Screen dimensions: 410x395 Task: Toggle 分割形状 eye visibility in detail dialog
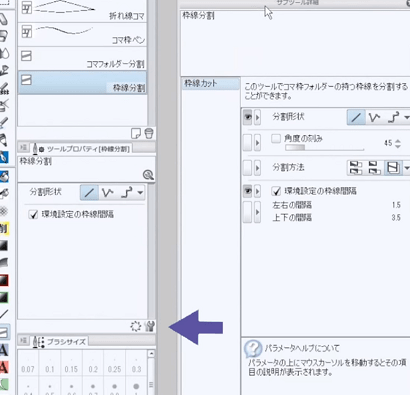[247, 117]
